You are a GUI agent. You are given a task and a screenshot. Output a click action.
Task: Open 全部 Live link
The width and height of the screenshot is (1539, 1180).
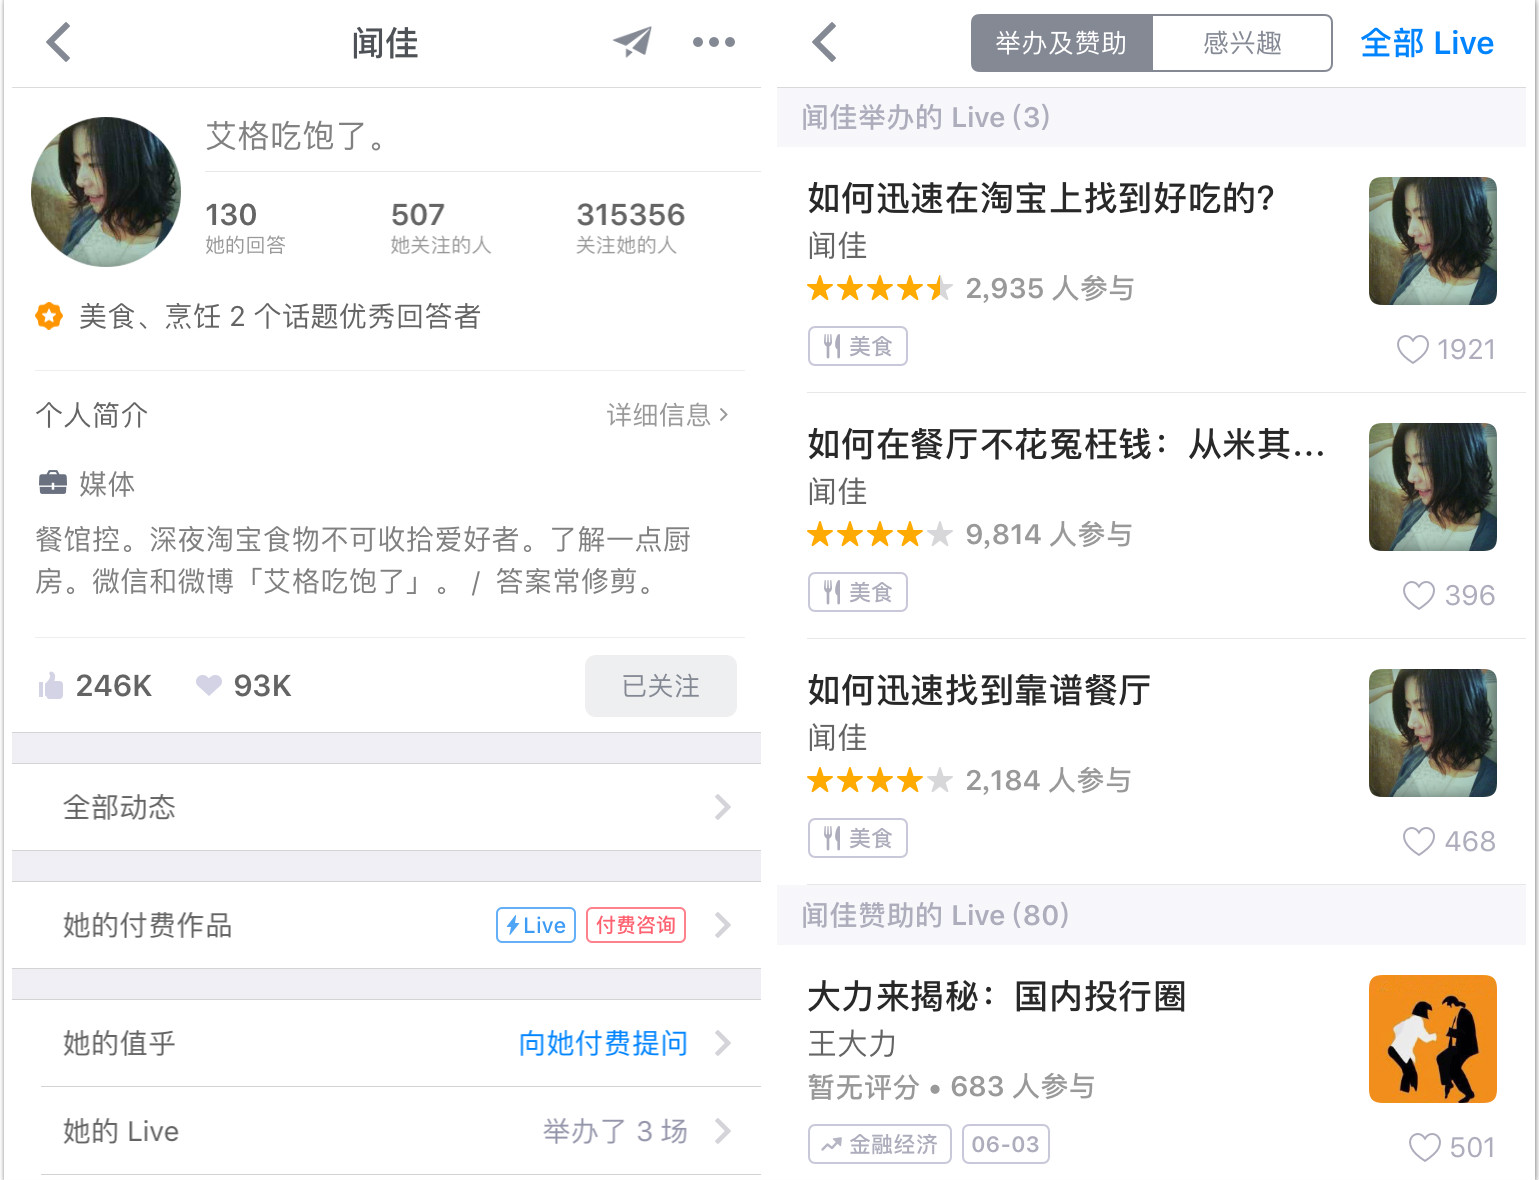click(x=1426, y=43)
